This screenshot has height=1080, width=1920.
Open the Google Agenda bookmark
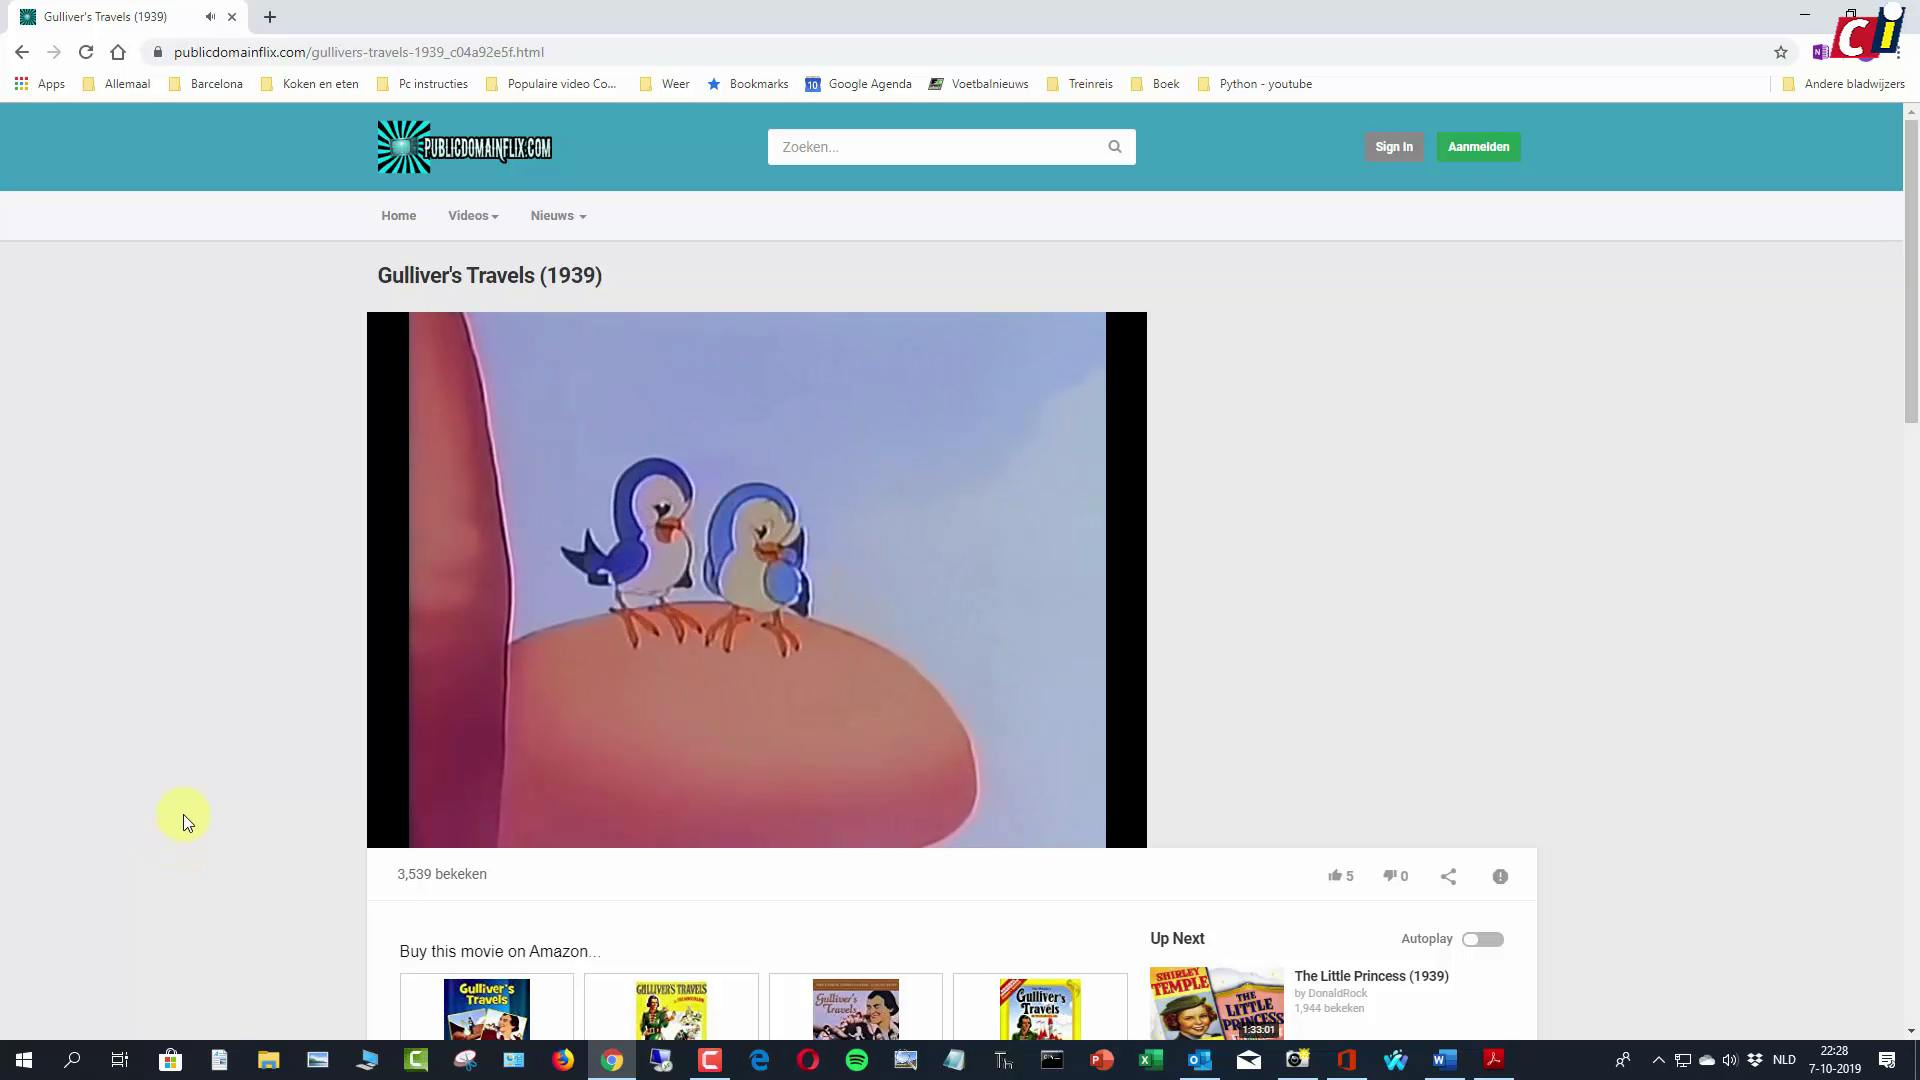point(858,84)
